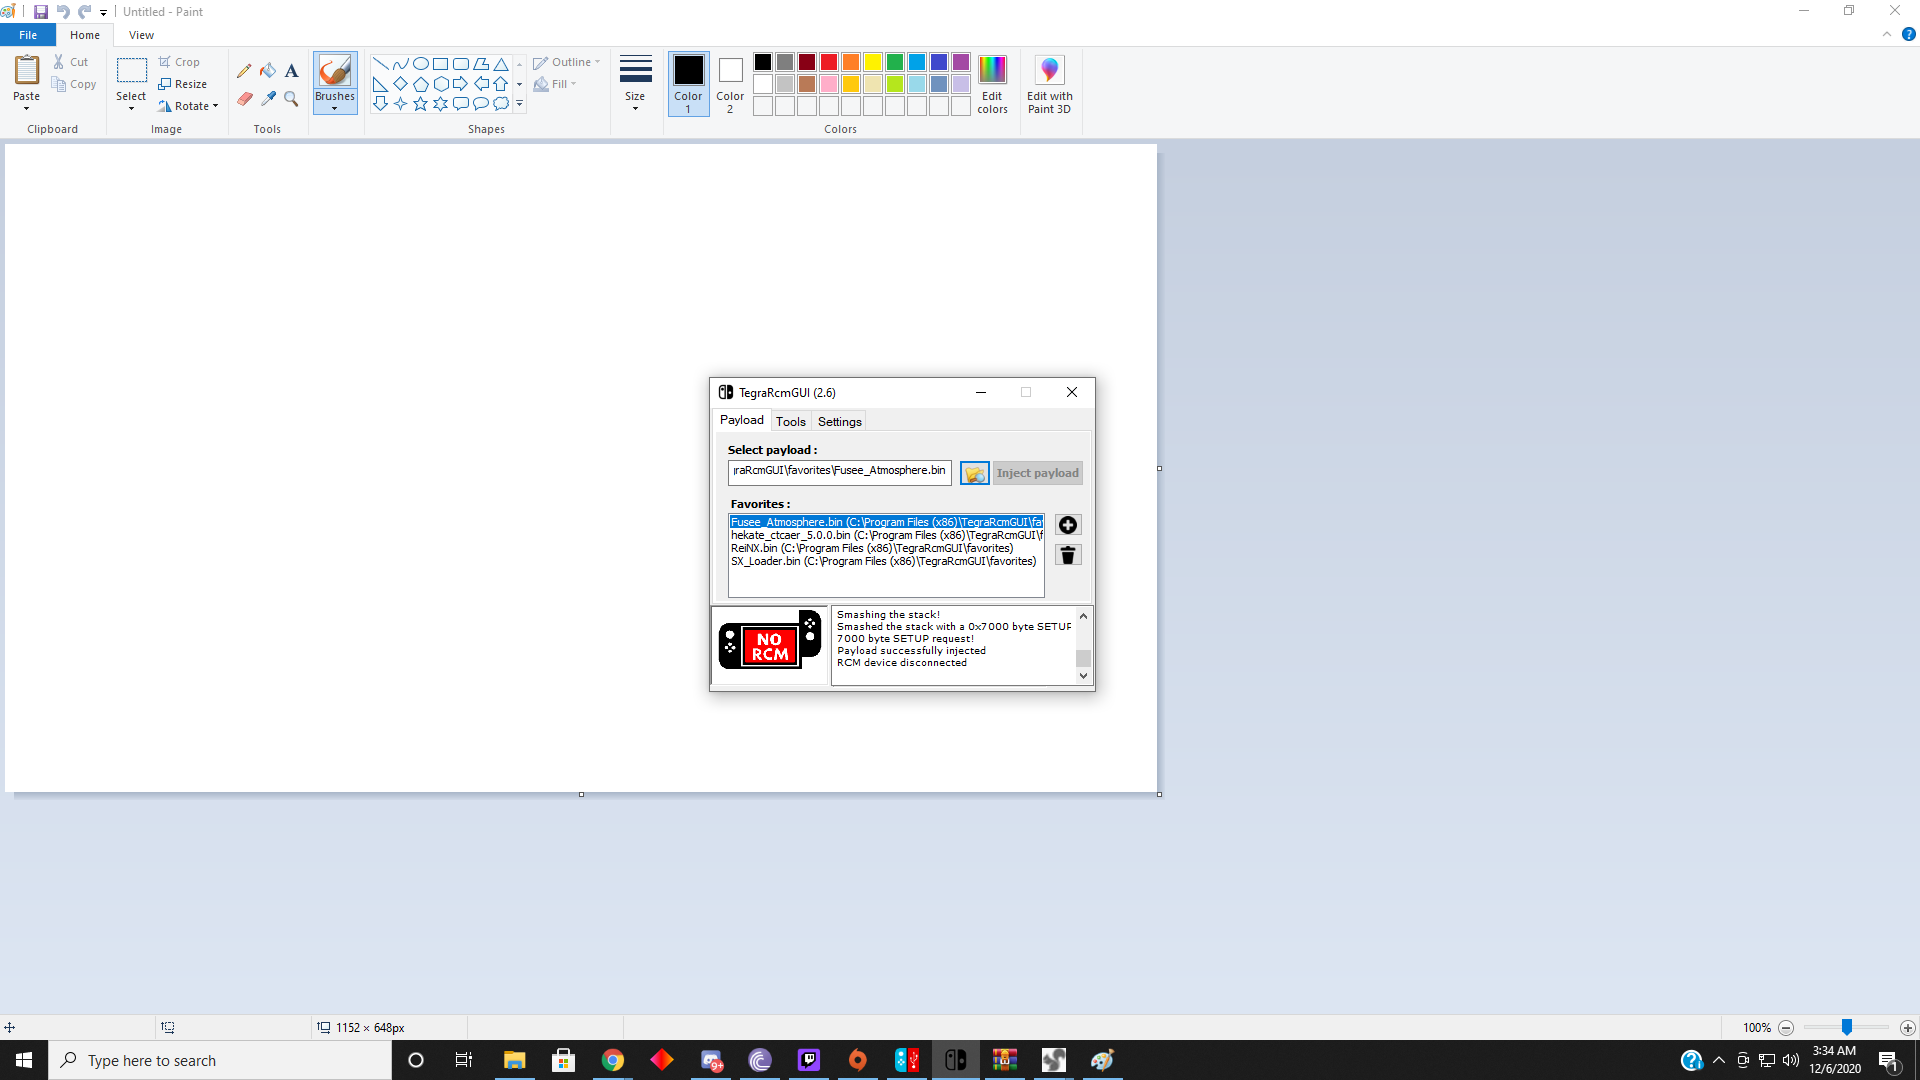Expand the Brushes dropdown arrow
The width and height of the screenshot is (1920, 1080).
click(335, 108)
